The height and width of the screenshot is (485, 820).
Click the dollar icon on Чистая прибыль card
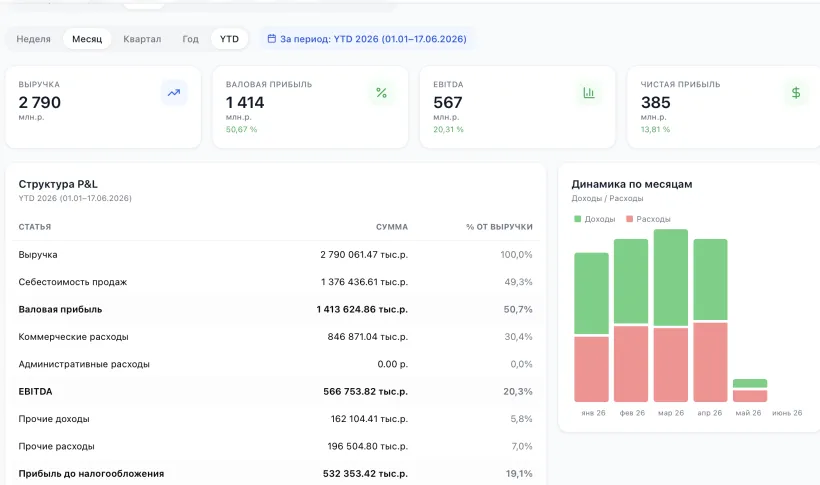(796, 93)
